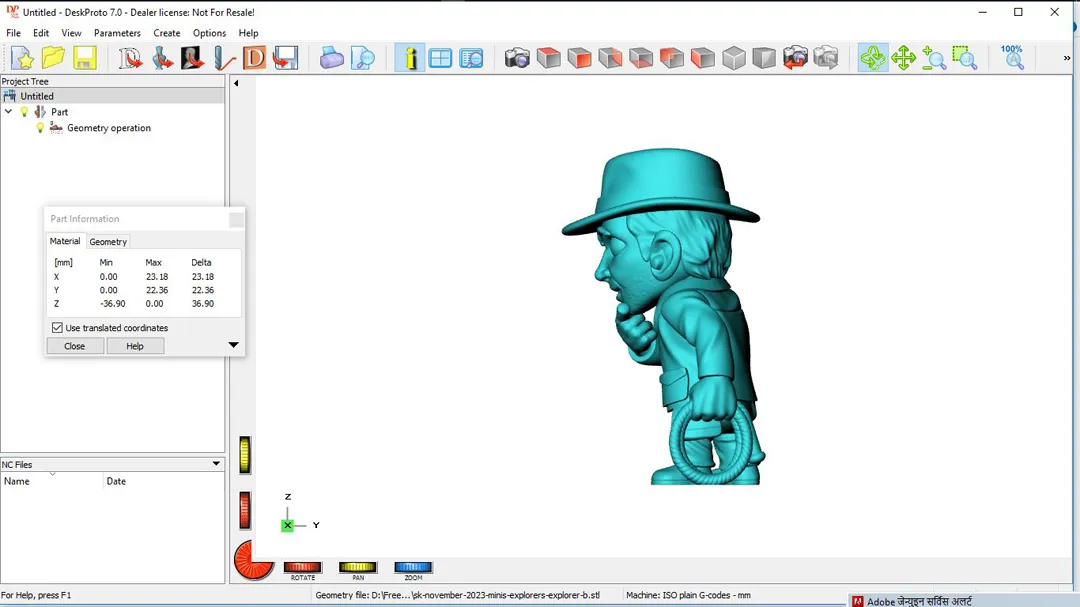This screenshot has height=607, width=1080.
Task: Switch to the Geometry tab
Action: 108,242
